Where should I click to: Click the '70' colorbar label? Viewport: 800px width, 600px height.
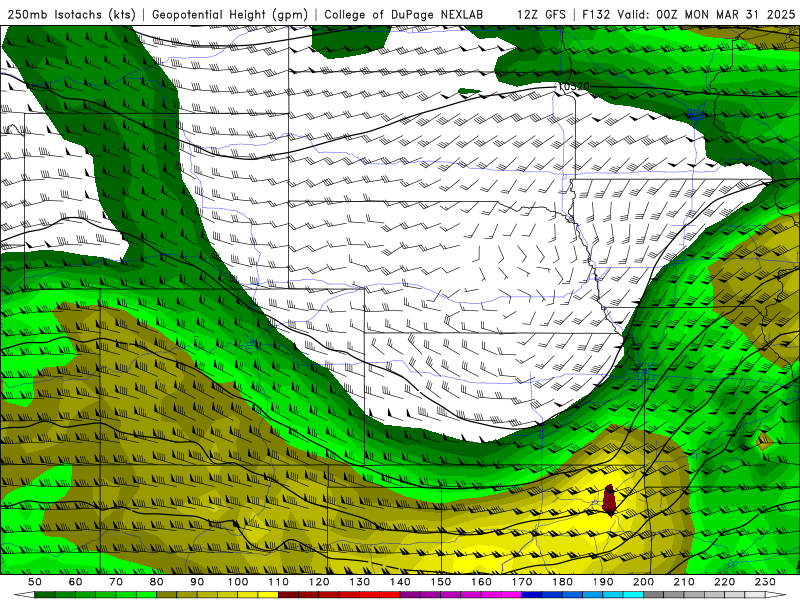pyautogui.click(x=116, y=582)
